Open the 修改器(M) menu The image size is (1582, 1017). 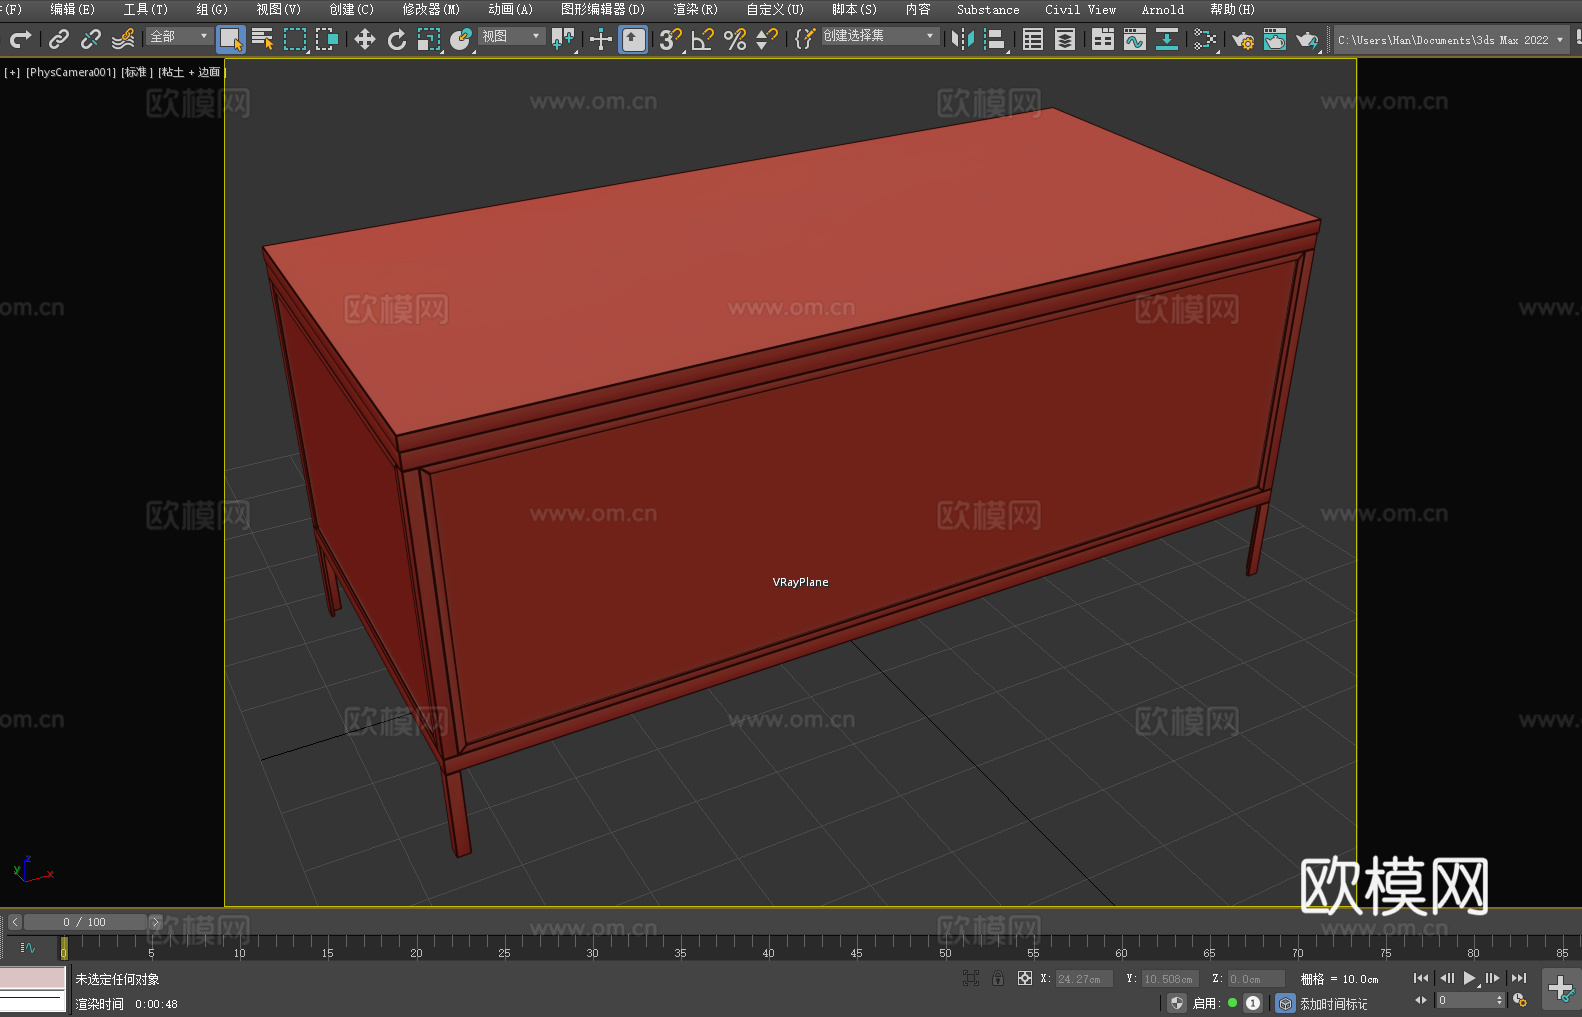tap(431, 9)
